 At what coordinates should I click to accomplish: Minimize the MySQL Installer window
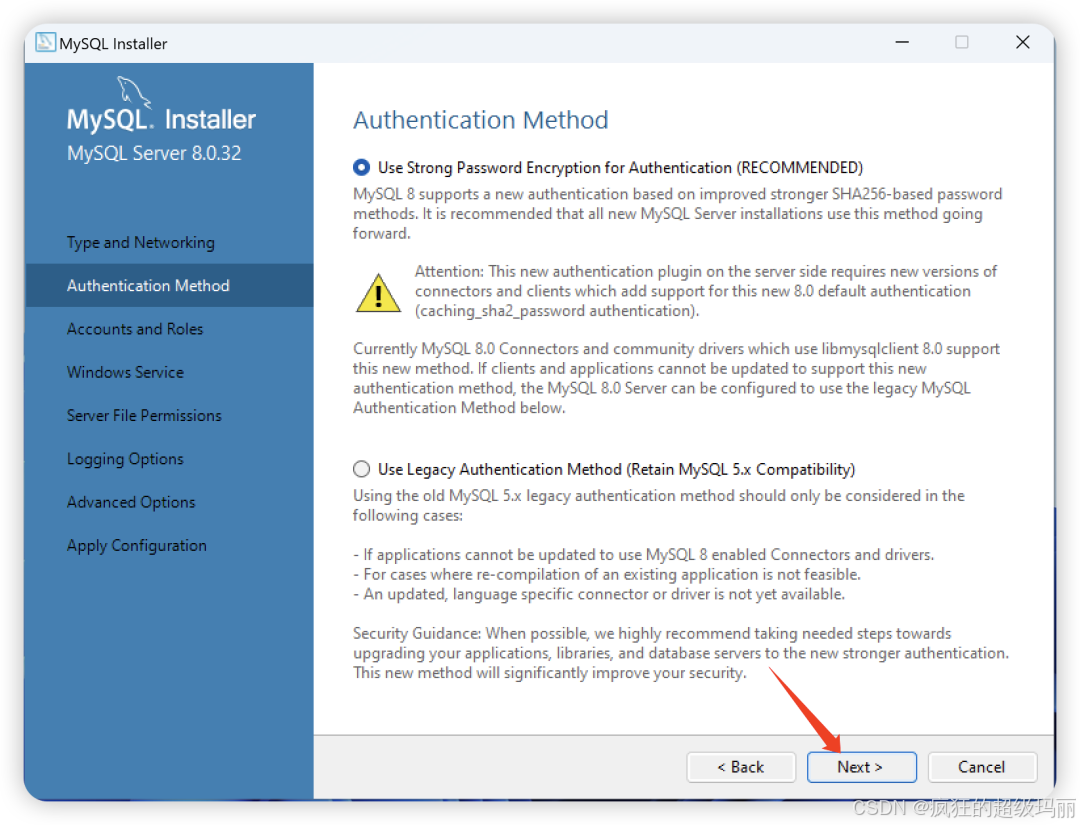[x=902, y=43]
